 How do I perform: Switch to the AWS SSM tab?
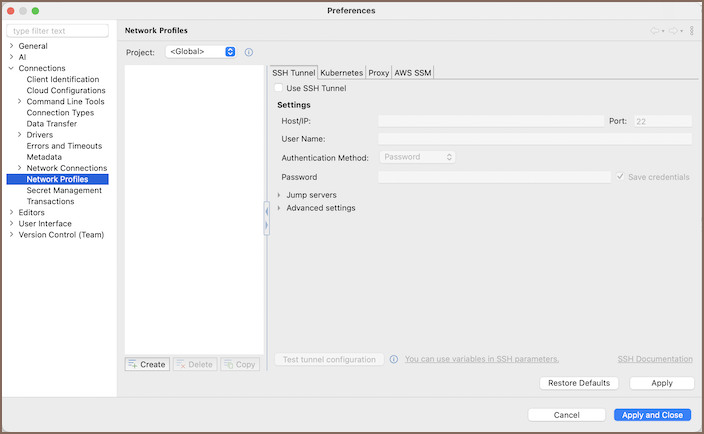pyautogui.click(x=413, y=73)
